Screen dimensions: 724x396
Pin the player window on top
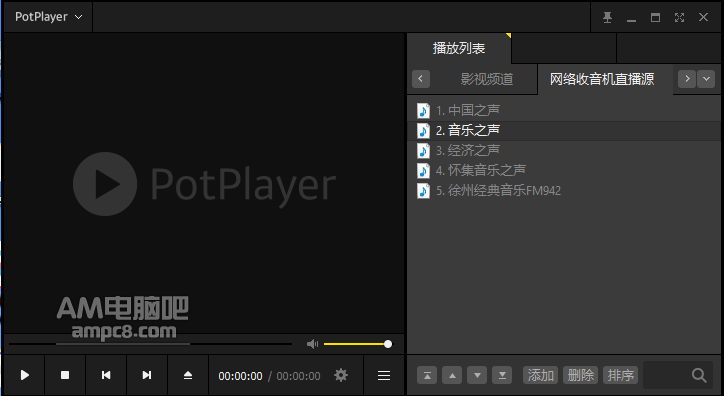click(x=607, y=18)
